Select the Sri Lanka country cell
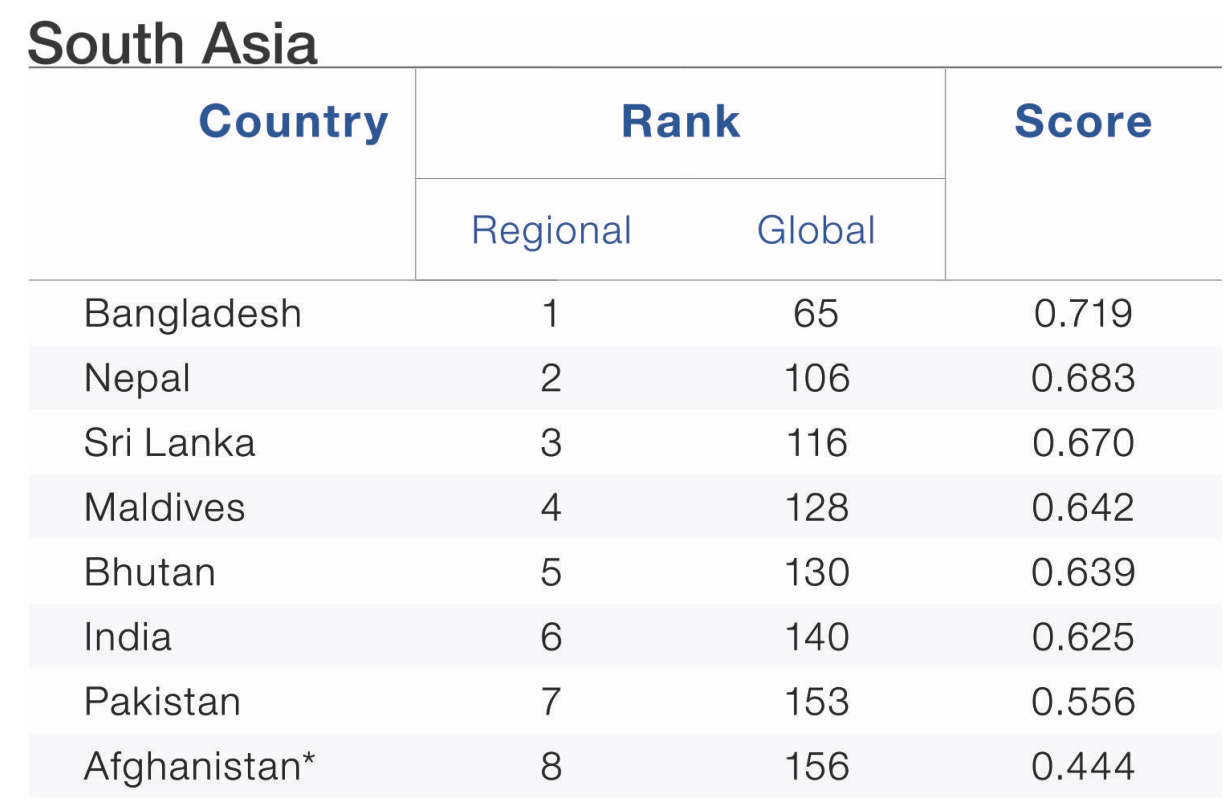This screenshot has width=1227, height=802. click(169, 443)
